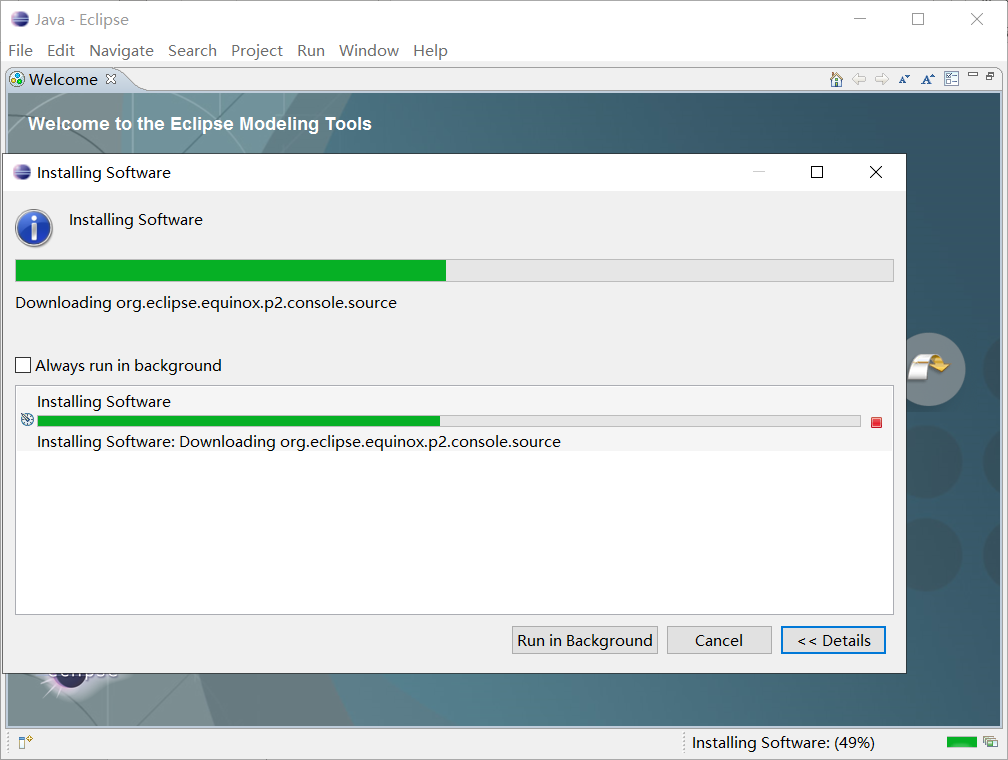Image resolution: width=1008 pixels, height=760 pixels.
Task: Close the Installing Software dialog
Action: pyautogui.click(x=876, y=172)
